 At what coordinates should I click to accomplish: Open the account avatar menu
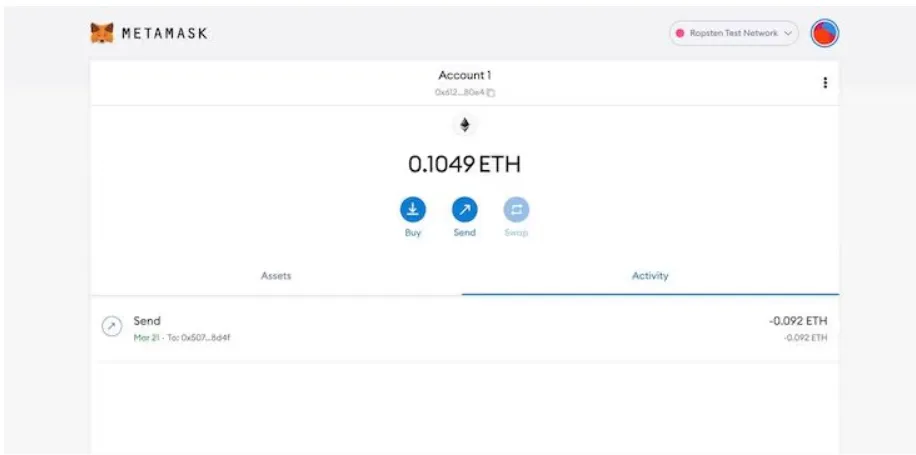click(824, 33)
